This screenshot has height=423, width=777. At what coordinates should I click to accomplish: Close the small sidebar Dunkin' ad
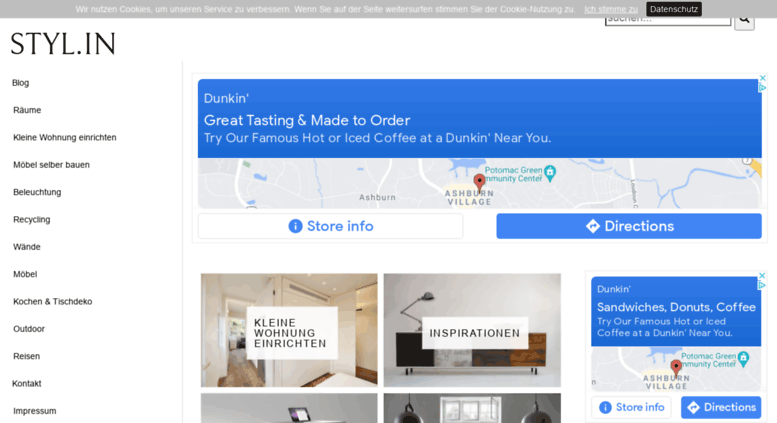point(762,275)
